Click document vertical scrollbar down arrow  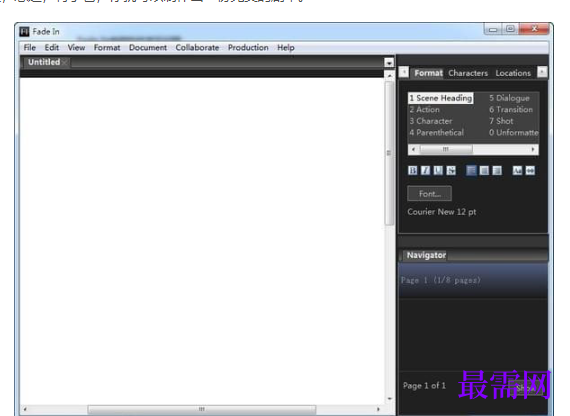(x=389, y=399)
